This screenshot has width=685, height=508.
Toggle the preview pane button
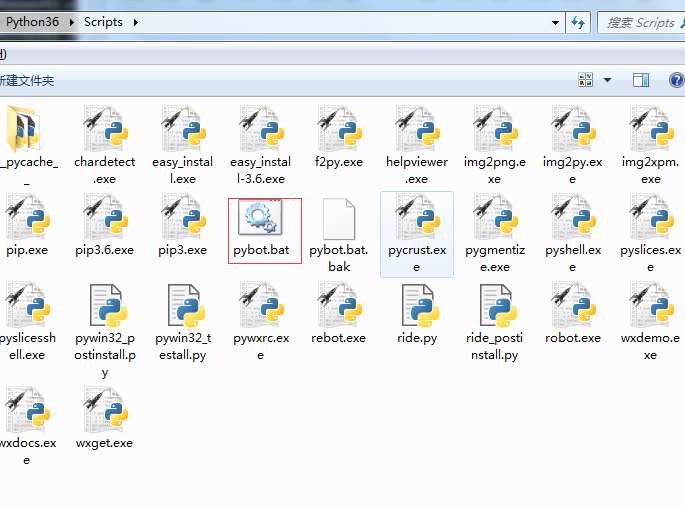(x=641, y=80)
